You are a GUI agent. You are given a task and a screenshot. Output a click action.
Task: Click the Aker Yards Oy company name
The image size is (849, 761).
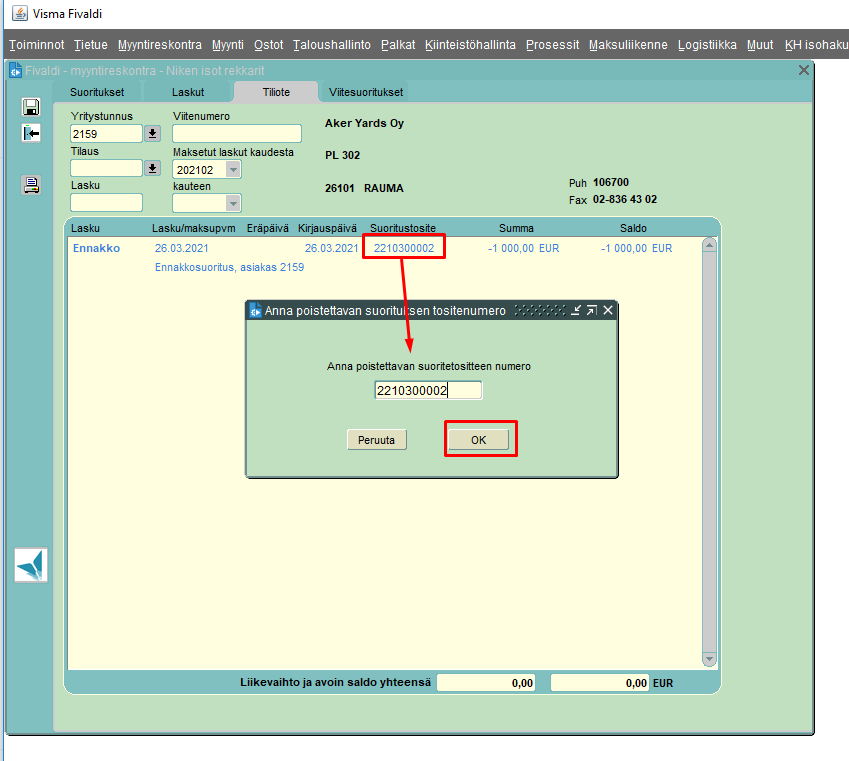click(x=364, y=123)
